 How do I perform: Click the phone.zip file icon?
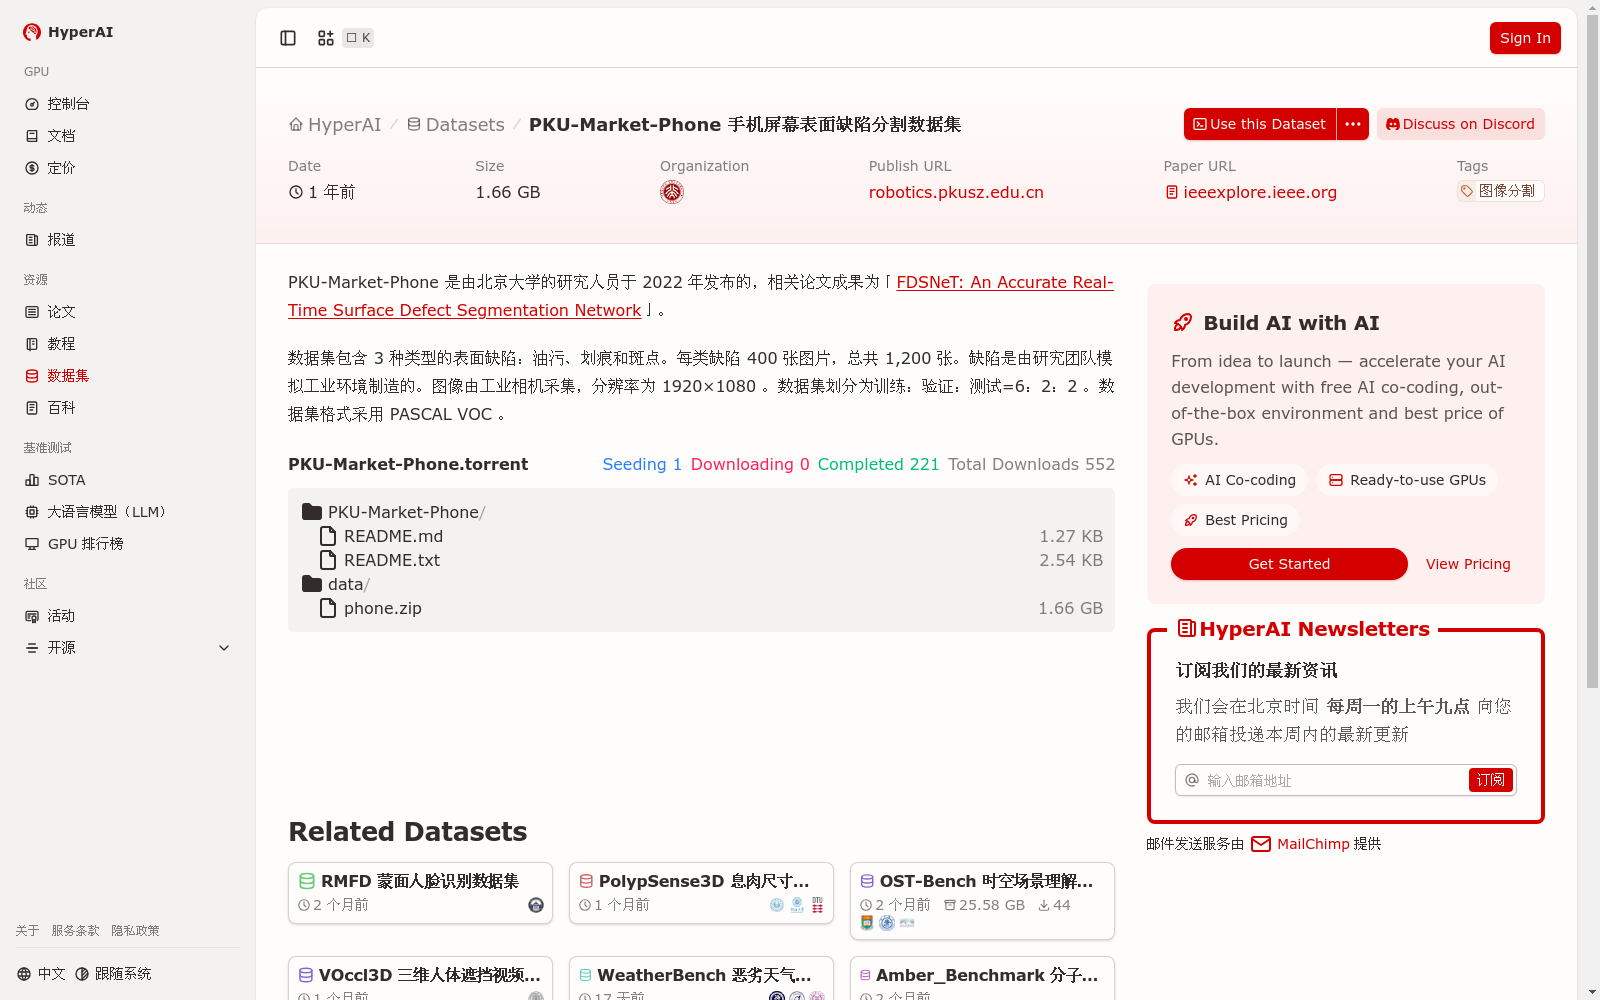click(x=328, y=608)
